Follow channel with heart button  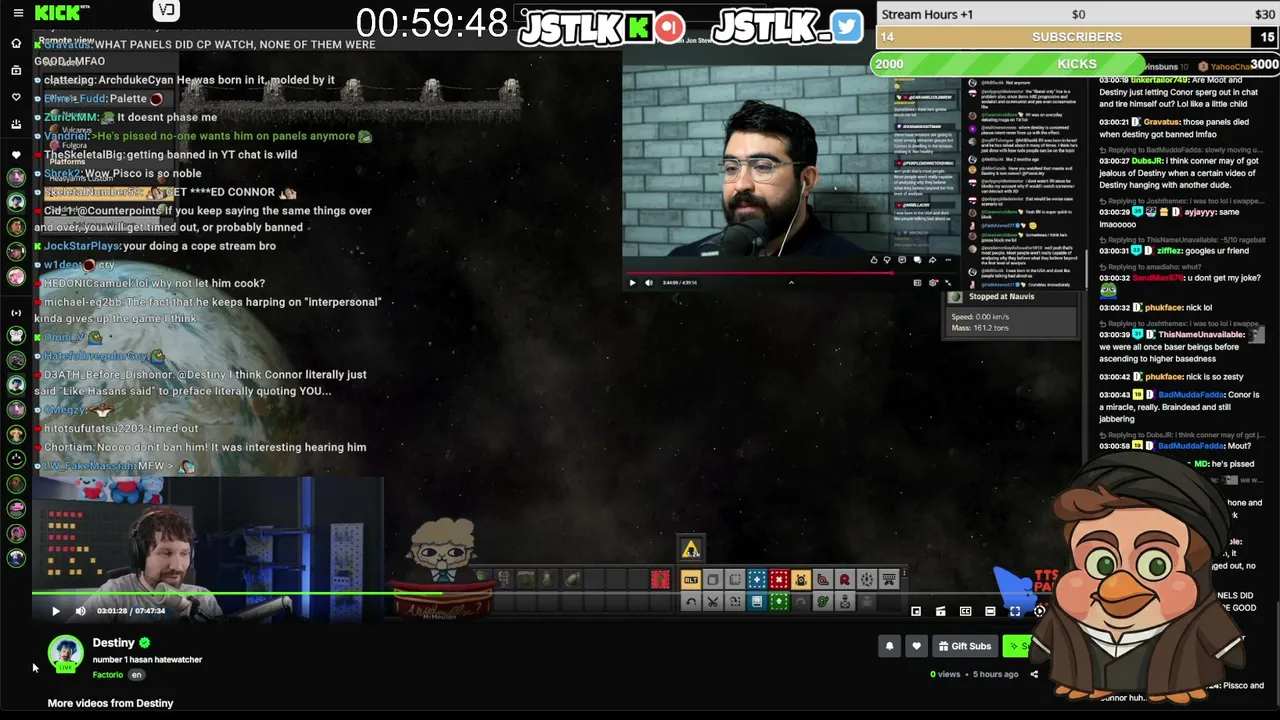[916, 646]
